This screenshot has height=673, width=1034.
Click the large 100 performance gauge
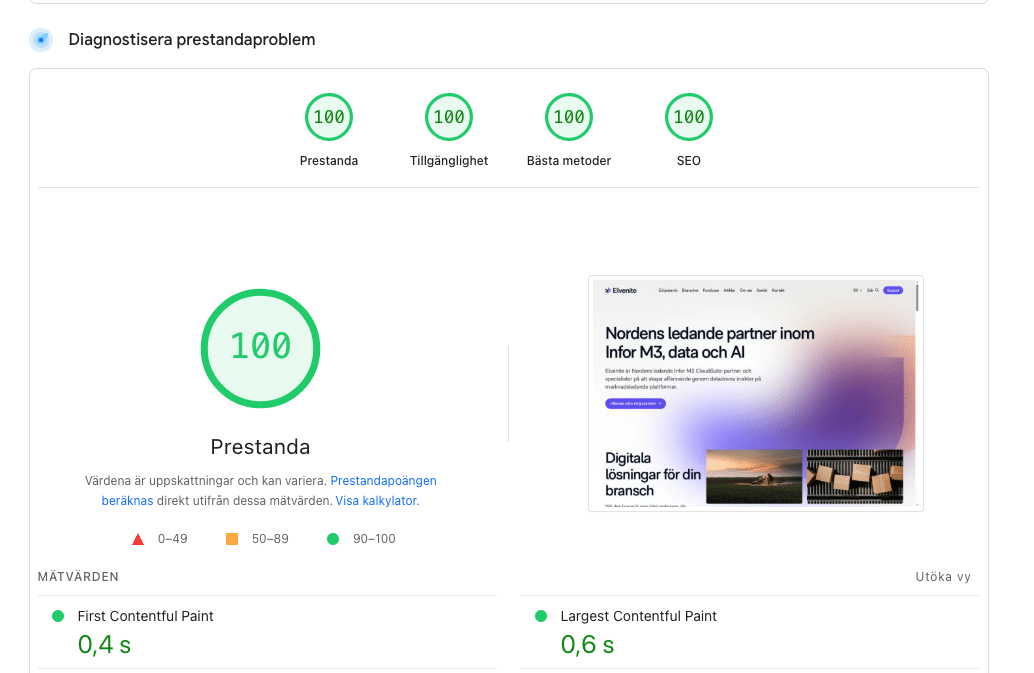(260, 346)
